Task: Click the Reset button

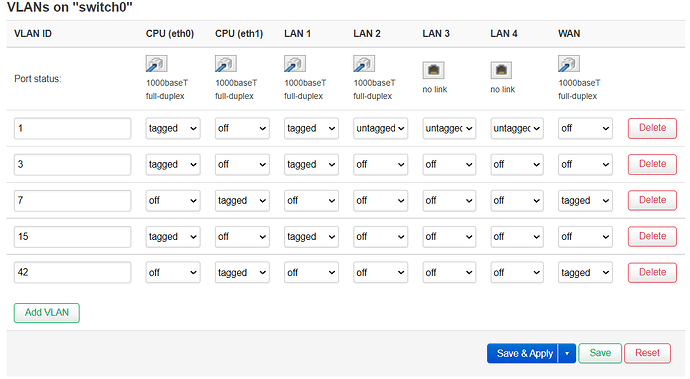Action: coord(647,353)
